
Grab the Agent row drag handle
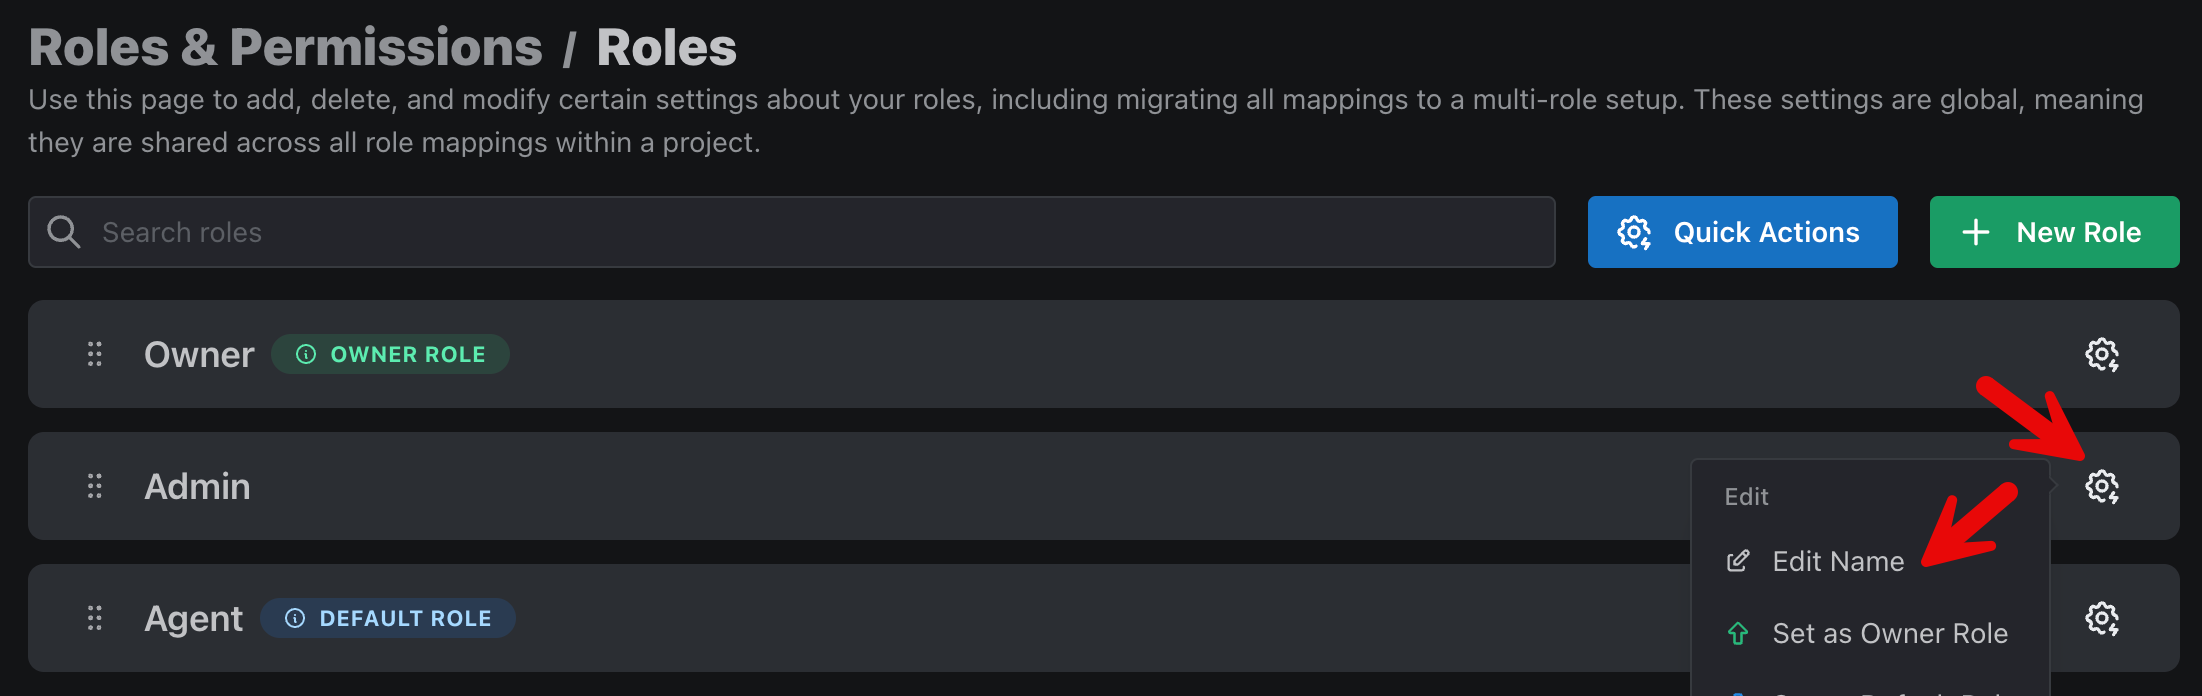(95, 618)
